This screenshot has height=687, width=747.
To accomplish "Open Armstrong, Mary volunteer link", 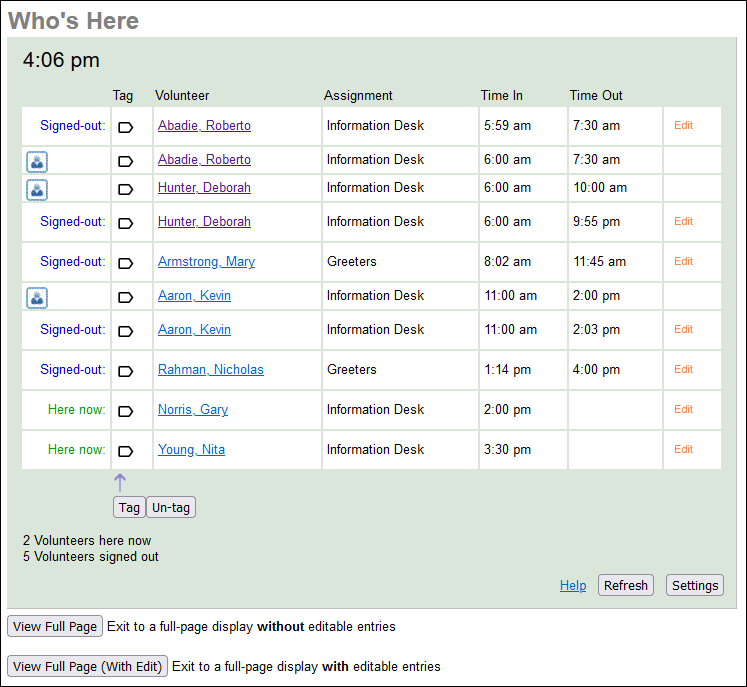I will [206, 262].
